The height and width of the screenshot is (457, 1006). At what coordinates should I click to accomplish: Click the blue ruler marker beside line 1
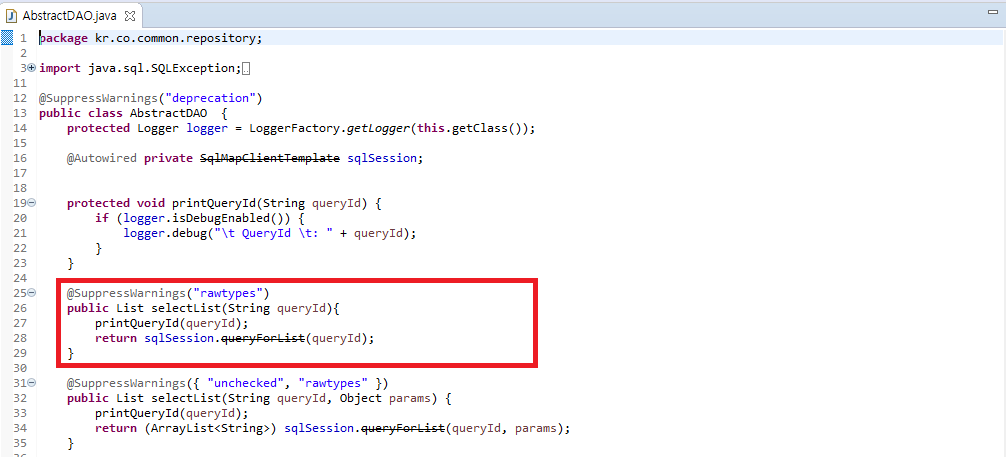coord(6,38)
